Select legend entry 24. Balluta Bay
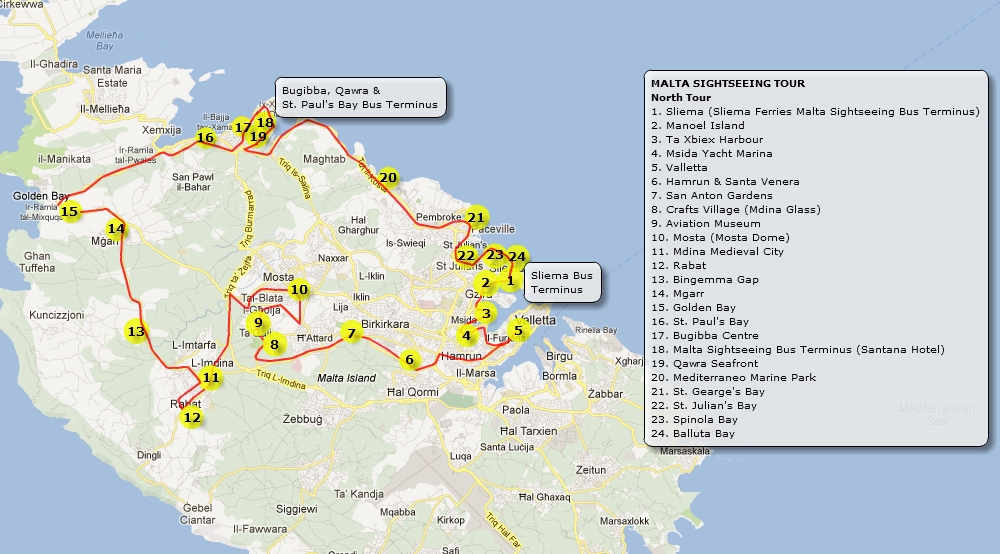This screenshot has height=554, width=1000. (693, 434)
